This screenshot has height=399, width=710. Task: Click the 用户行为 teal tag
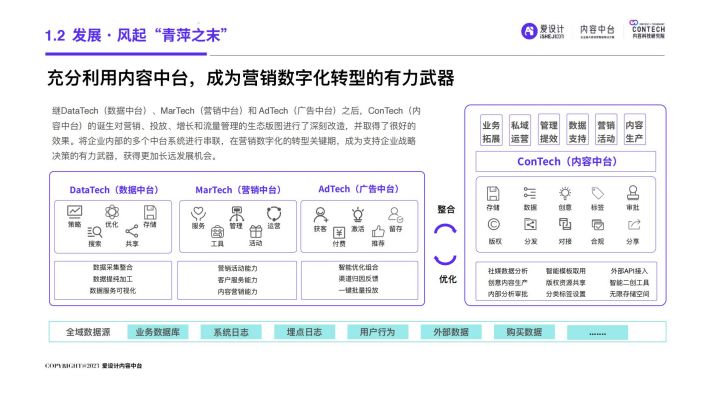(378, 332)
